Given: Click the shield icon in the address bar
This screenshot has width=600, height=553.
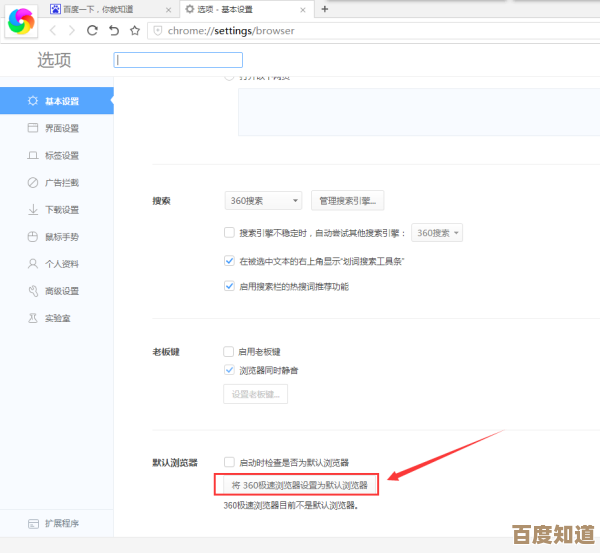Looking at the screenshot, I should tap(158, 31).
